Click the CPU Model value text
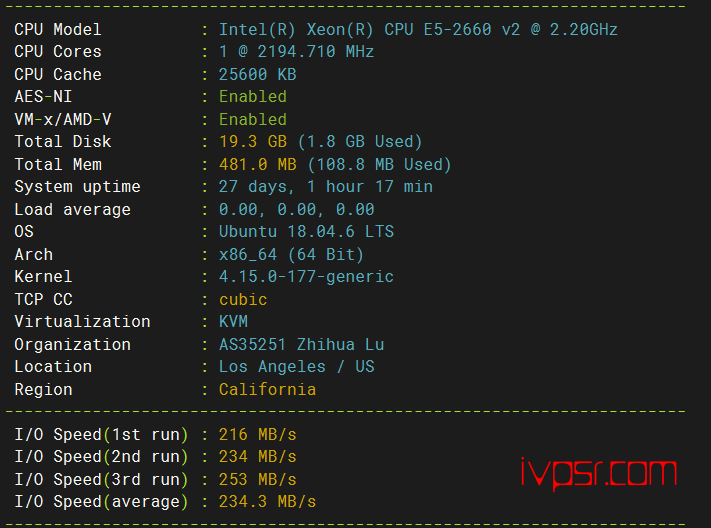The height and width of the screenshot is (528, 711). 418,30
